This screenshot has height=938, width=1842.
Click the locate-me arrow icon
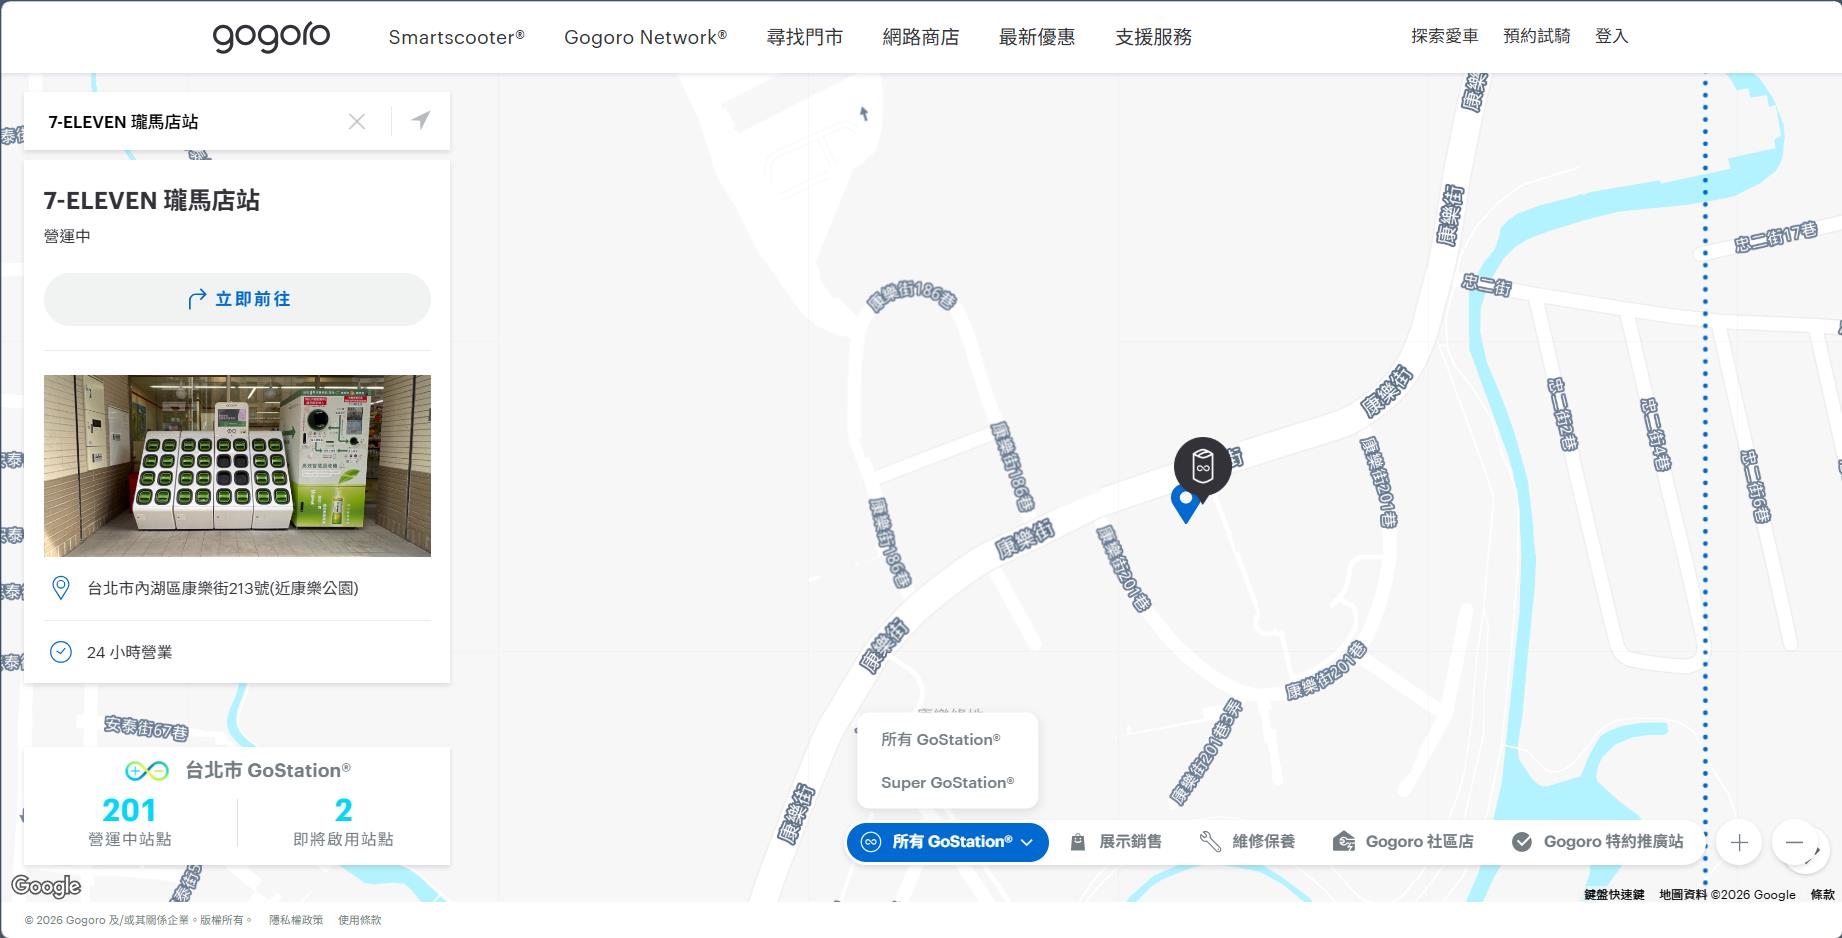(421, 121)
